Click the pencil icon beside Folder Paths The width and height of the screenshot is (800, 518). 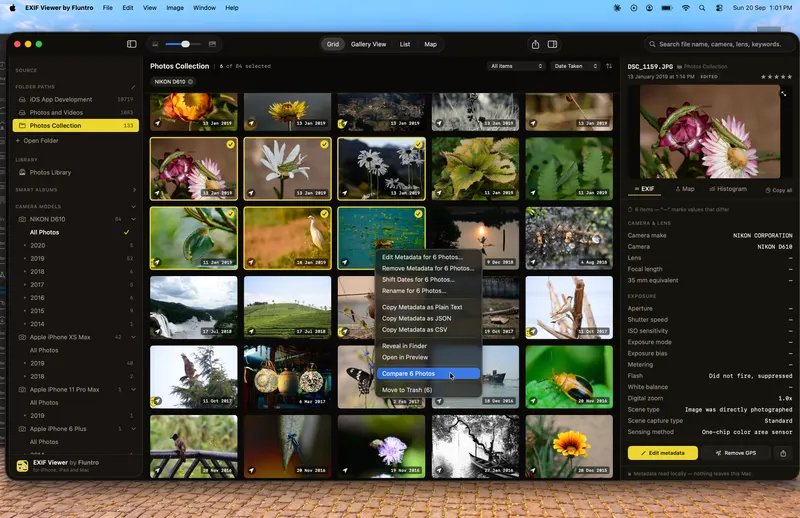point(133,87)
